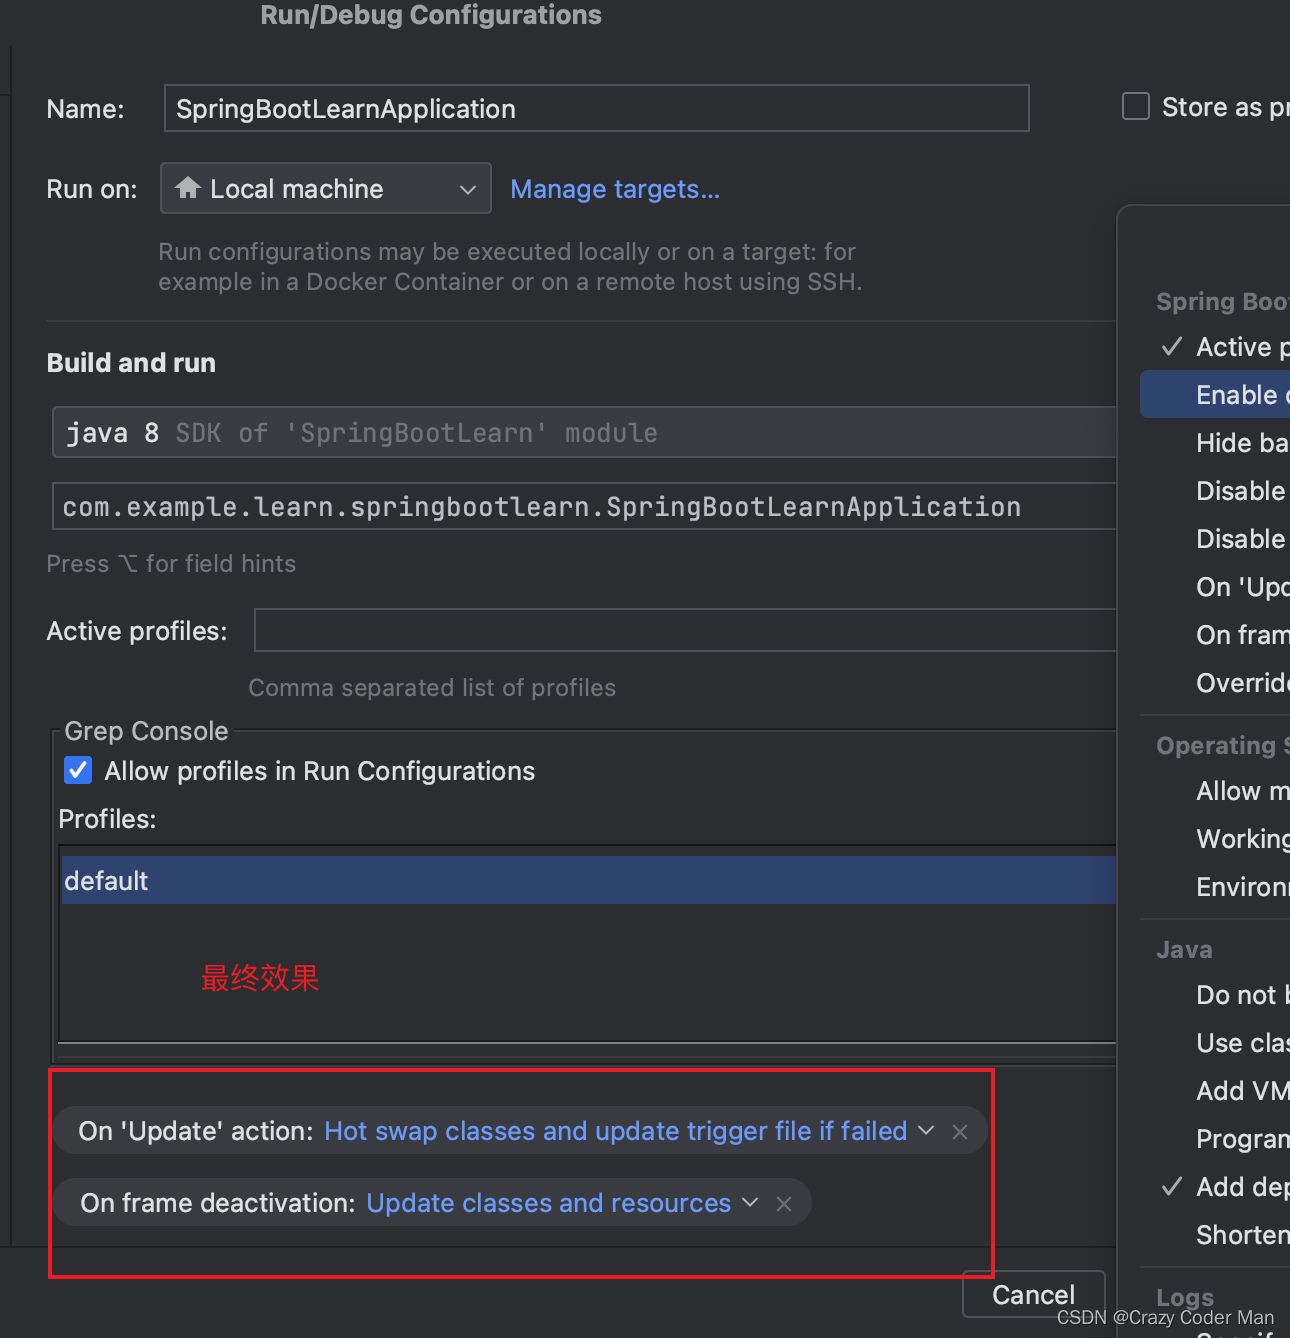Open the 'Hot swap classes' action dropdown
The height and width of the screenshot is (1338, 1290).
[x=926, y=1131]
